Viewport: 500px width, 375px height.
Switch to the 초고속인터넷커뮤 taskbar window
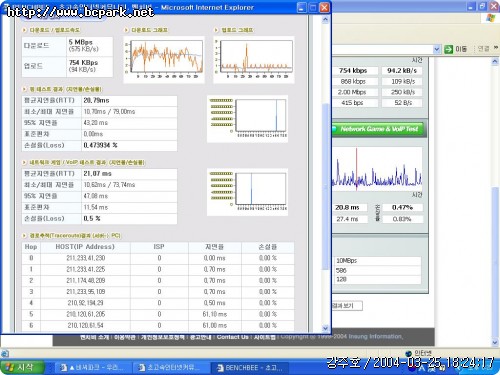[171, 368]
